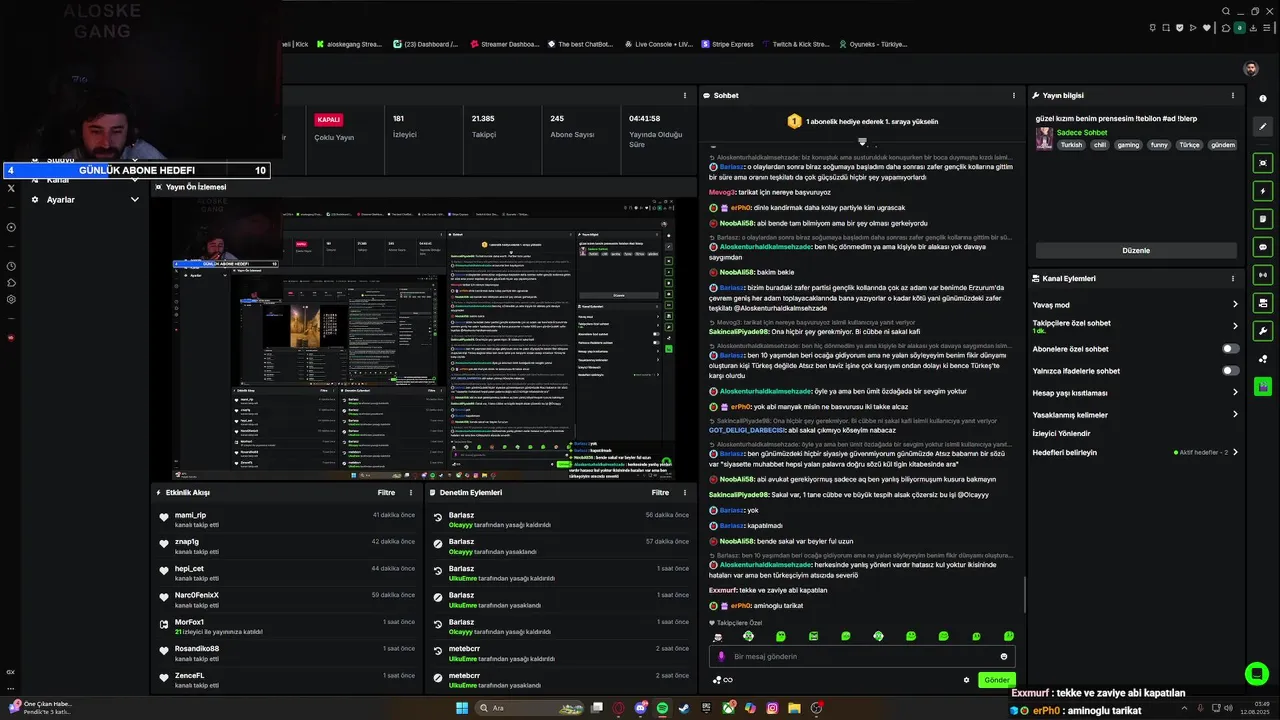Toggle the wrench stream info panel icon
Viewport: 1280px width, 720px height.
click(x=1263, y=330)
